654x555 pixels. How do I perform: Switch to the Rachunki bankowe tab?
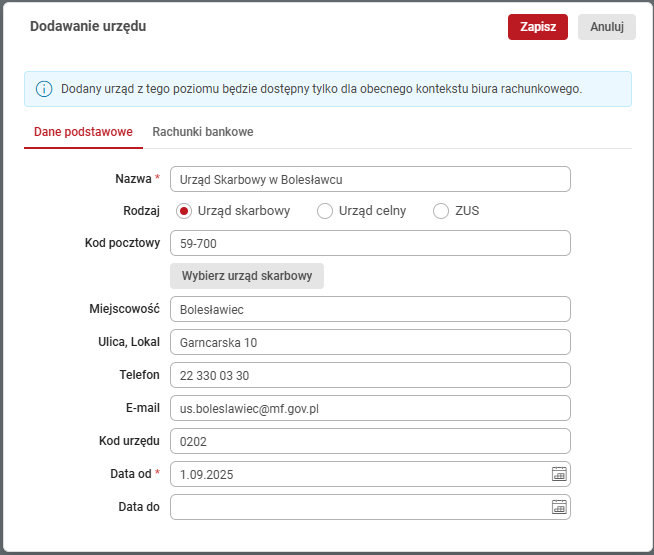pyautogui.click(x=202, y=132)
